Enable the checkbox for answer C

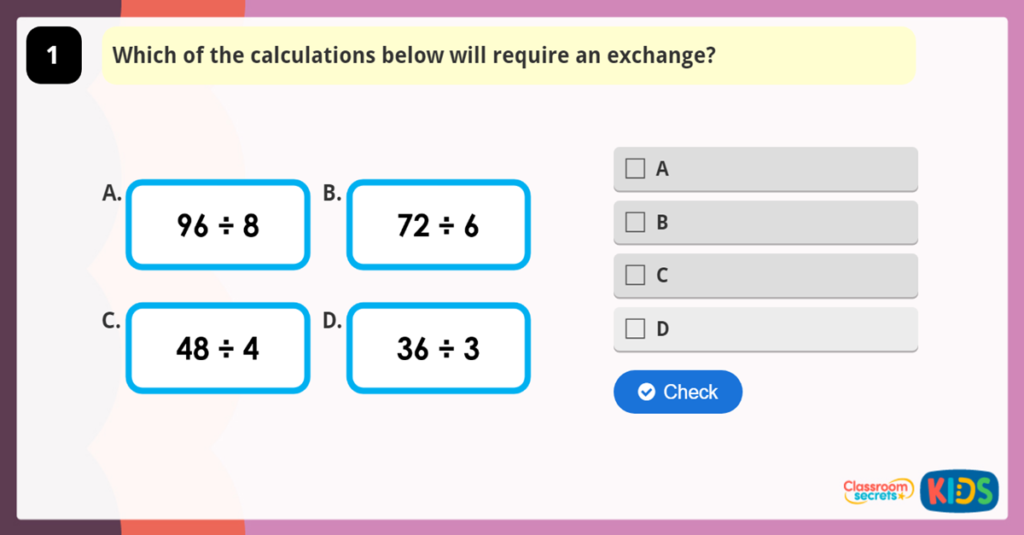(635, 275)
